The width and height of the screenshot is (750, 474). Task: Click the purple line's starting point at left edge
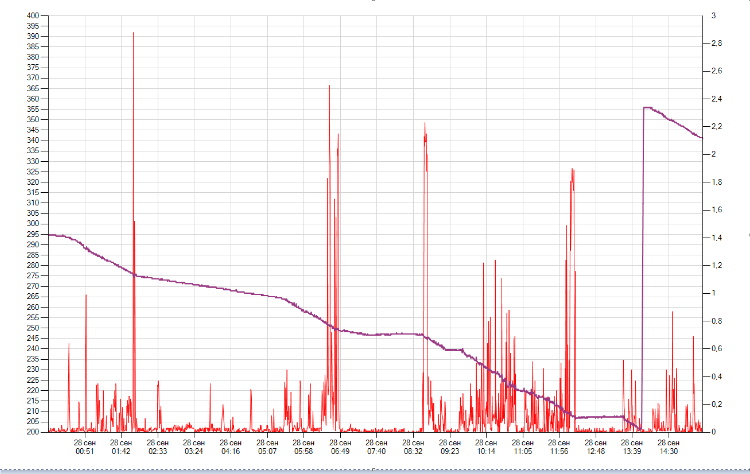click(50, 234)
